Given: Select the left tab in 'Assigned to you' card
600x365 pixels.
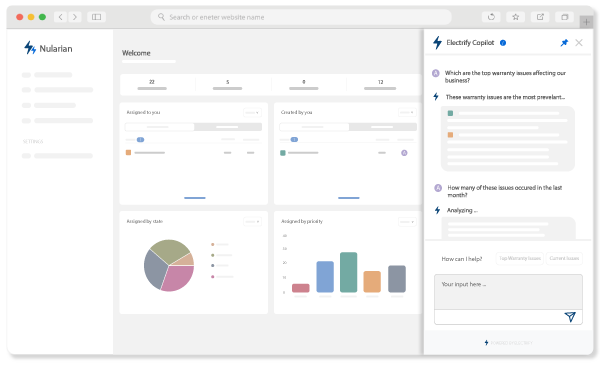Looking at the screenshot, I should [159, 127].
